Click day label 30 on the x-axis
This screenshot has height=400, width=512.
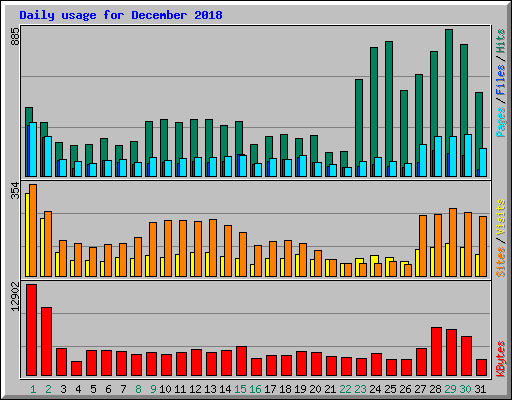[465, 389]
